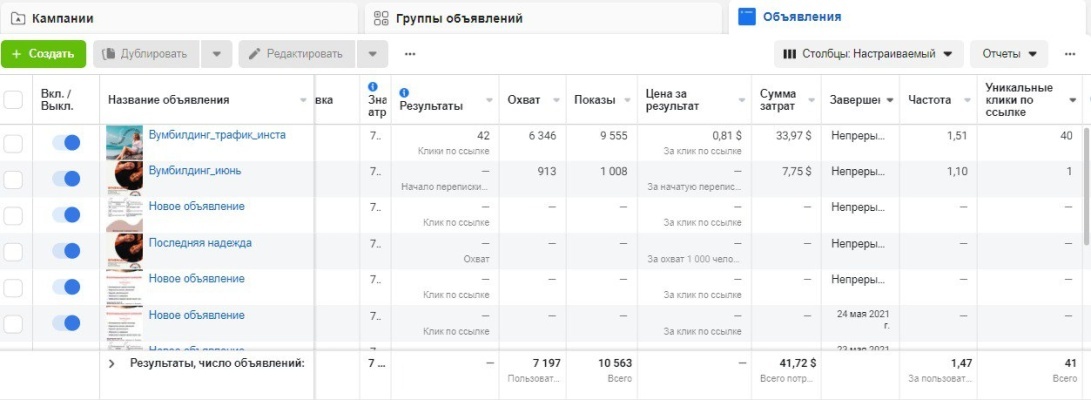This screenshot has width=1091, height=400.
Task: Toggle off Вумбилдинг_июнь ad switch
Action: point(66,179)
